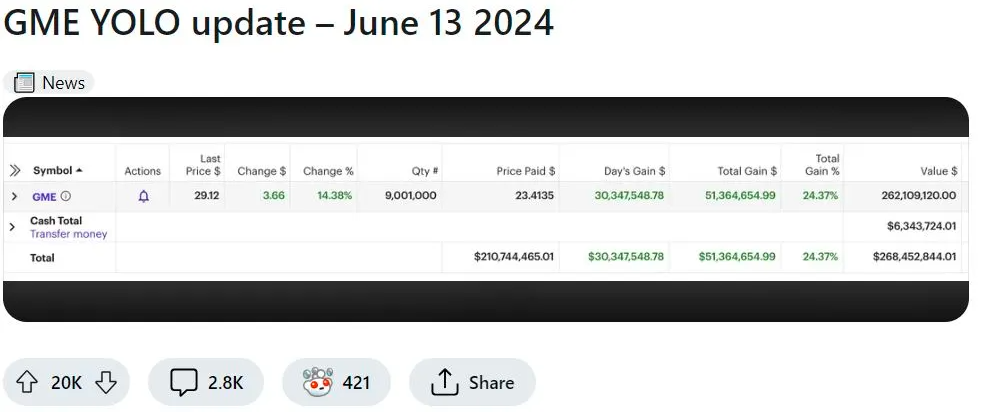Open the Transfer money link
Image resolution: width=983 pixels, height=412 pixels.
(68, 234)
